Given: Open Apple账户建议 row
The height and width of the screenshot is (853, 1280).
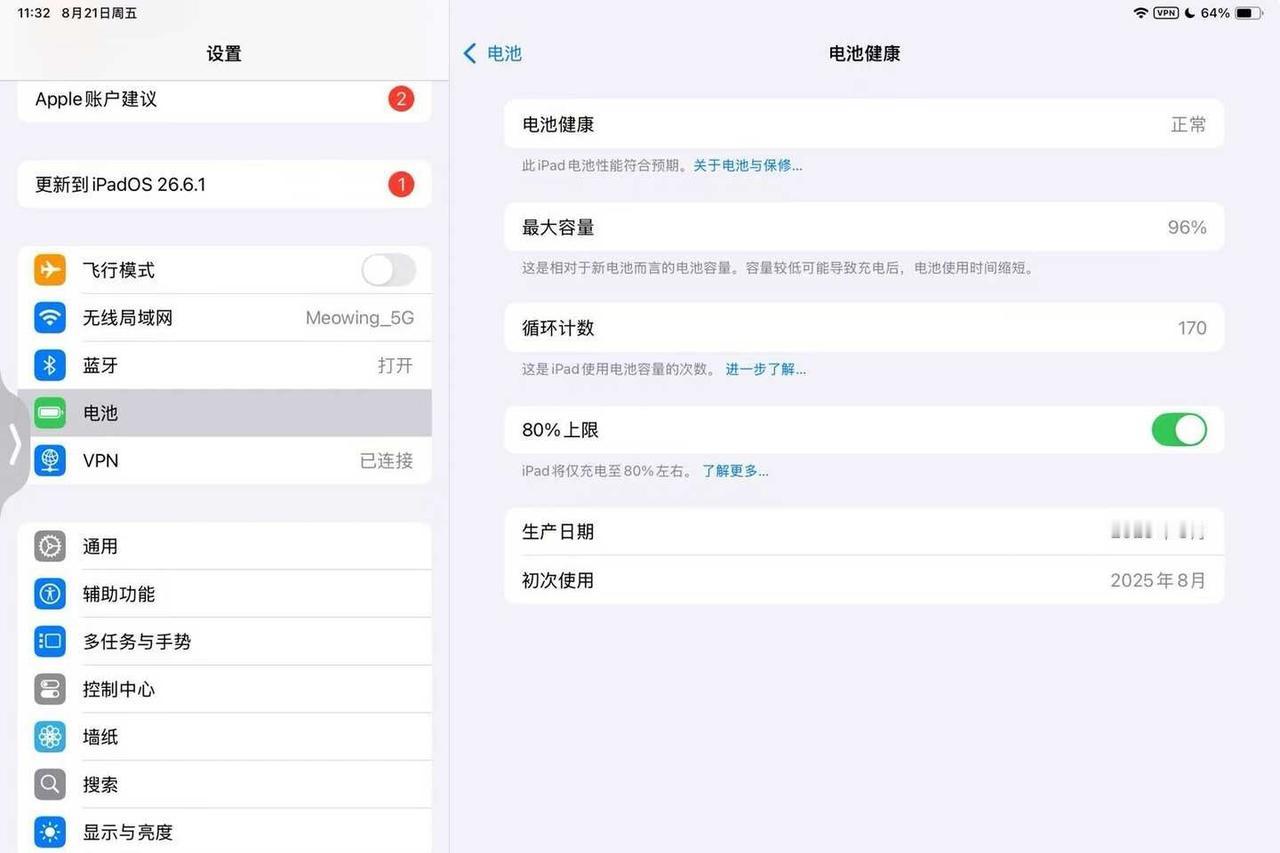Looking at the screenshot, I should 224,99.
